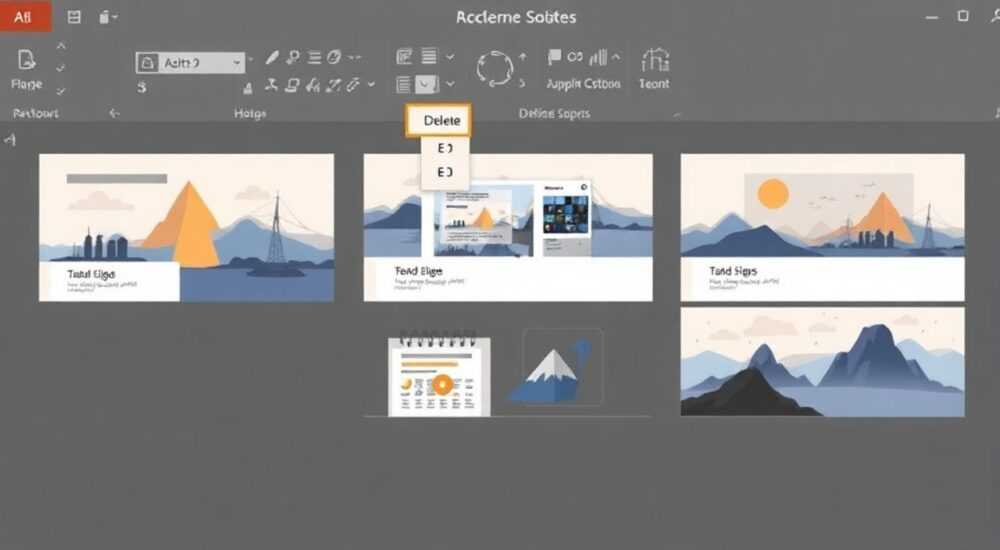Image resolution: width=1000 pixels, height=550 pixels.
Task: Click the Teont building icon
Action: click(x=655, y=59)
